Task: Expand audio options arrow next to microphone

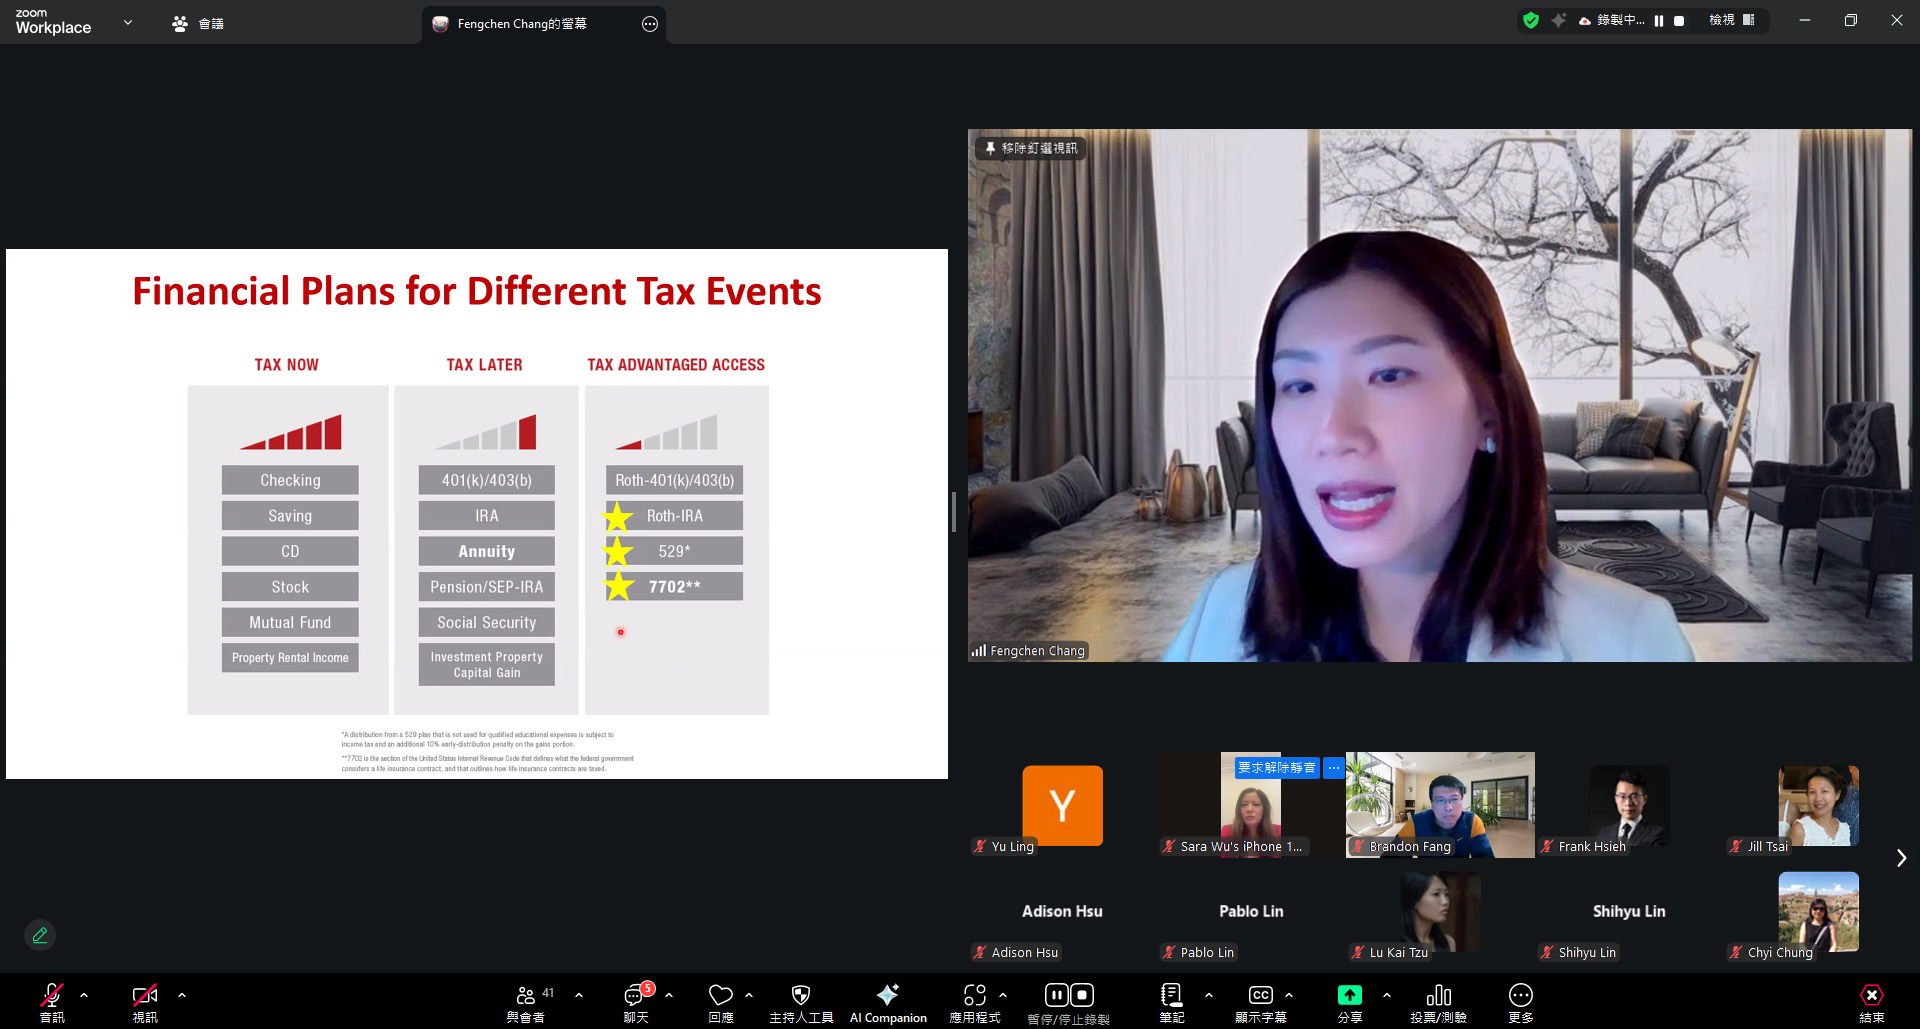Action: [x=84, y=995]
